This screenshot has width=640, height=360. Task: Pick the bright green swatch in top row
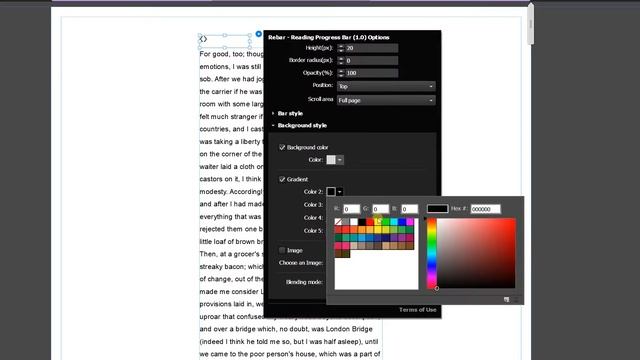[x=386, y=222]
